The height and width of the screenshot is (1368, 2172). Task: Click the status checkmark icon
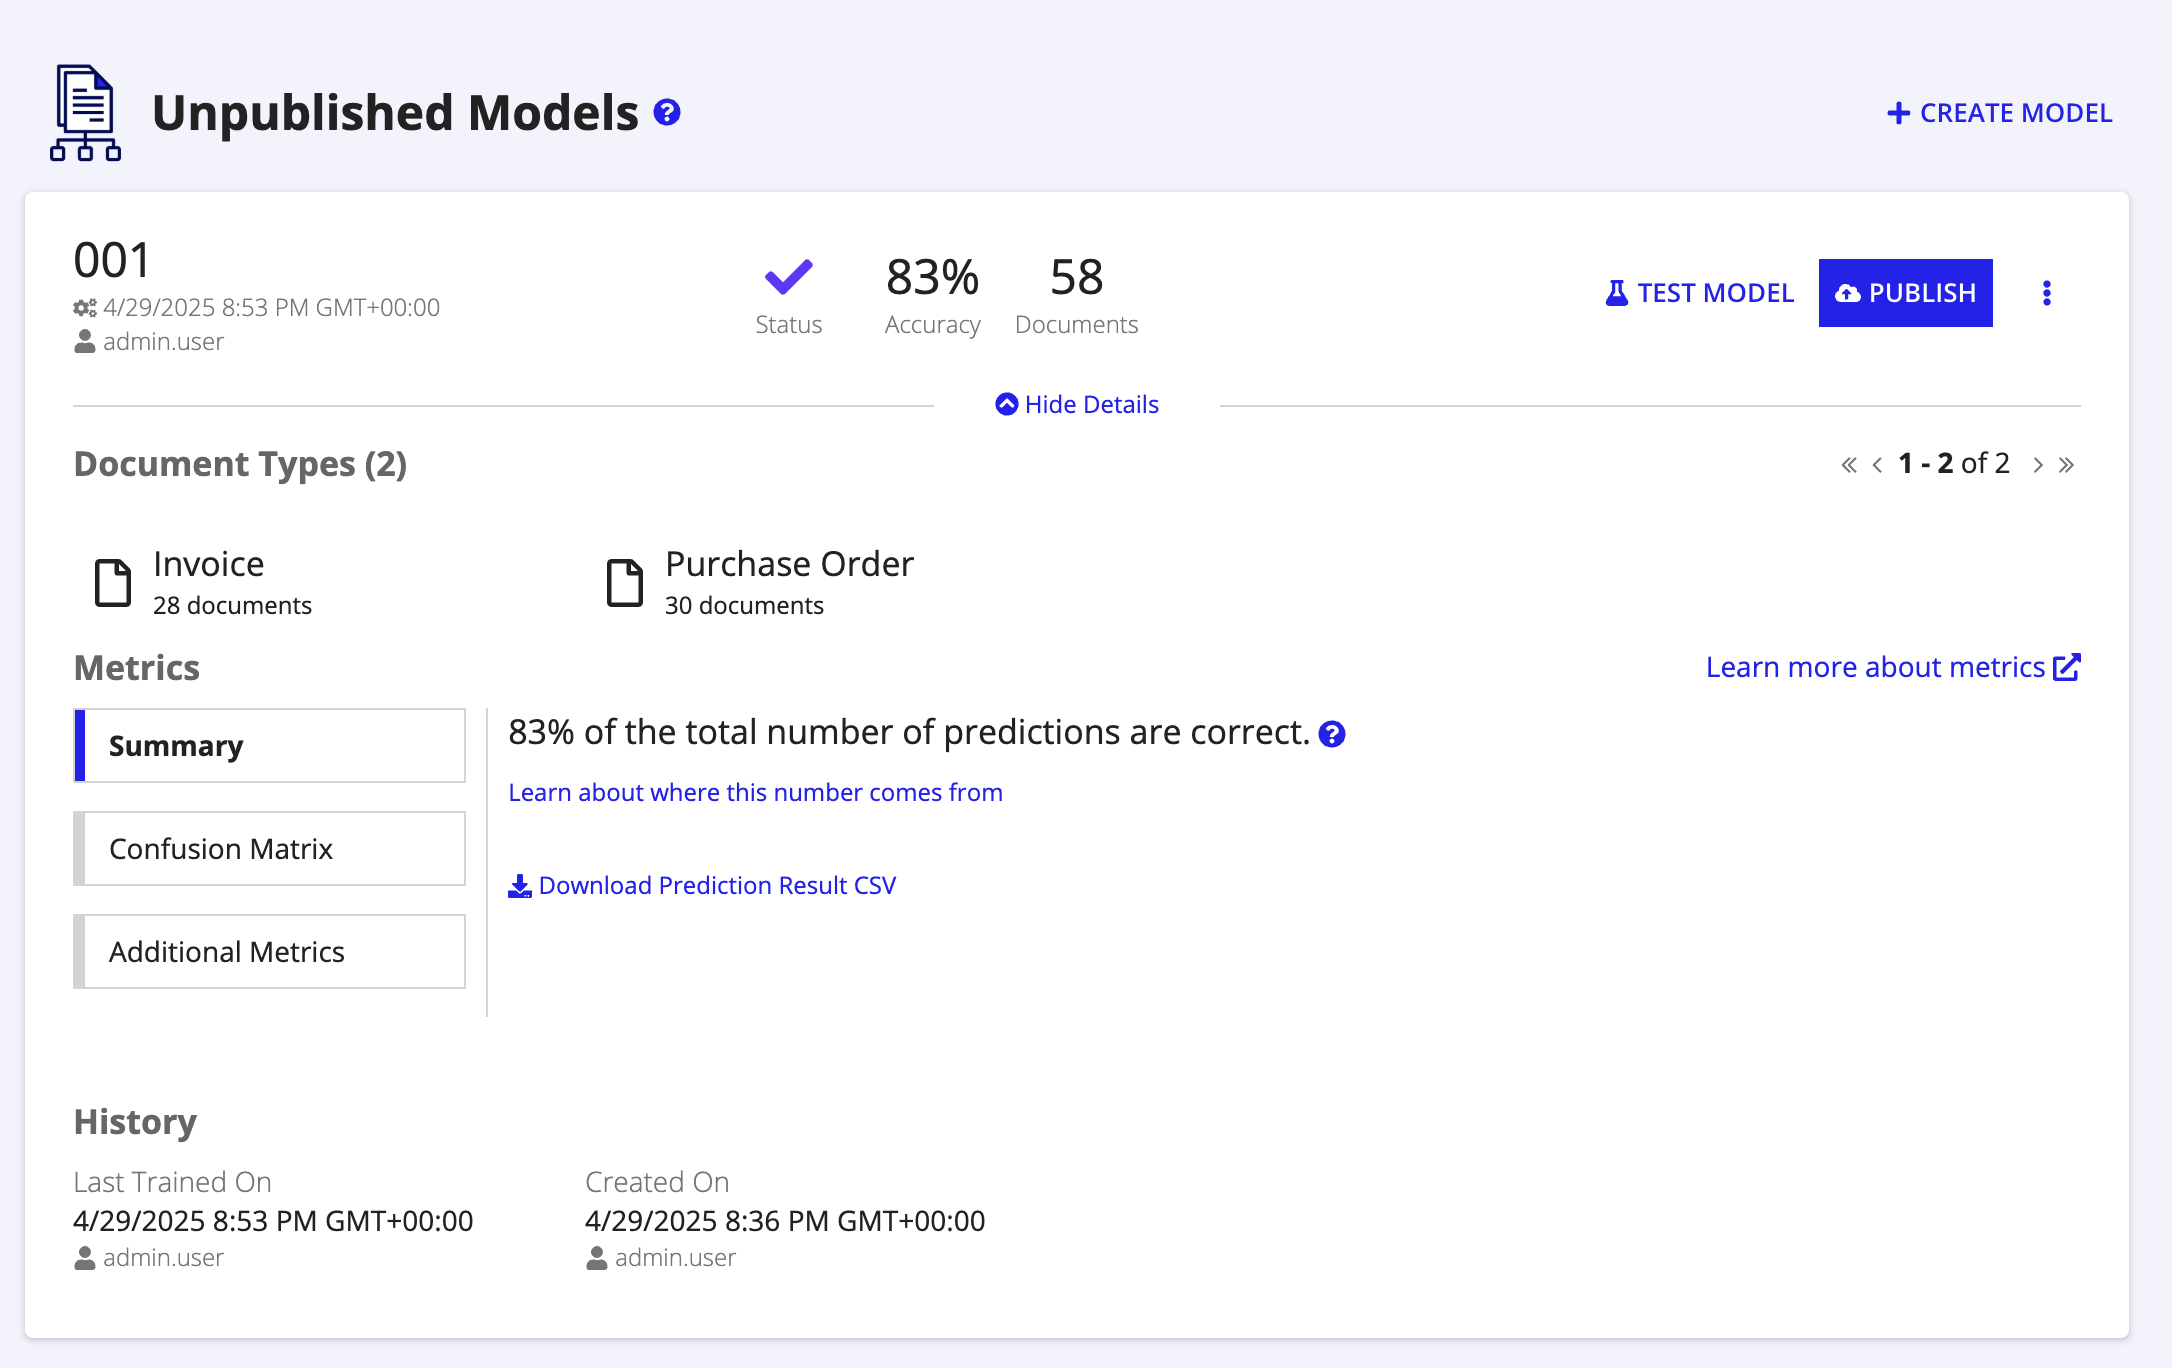click(789, 277)
